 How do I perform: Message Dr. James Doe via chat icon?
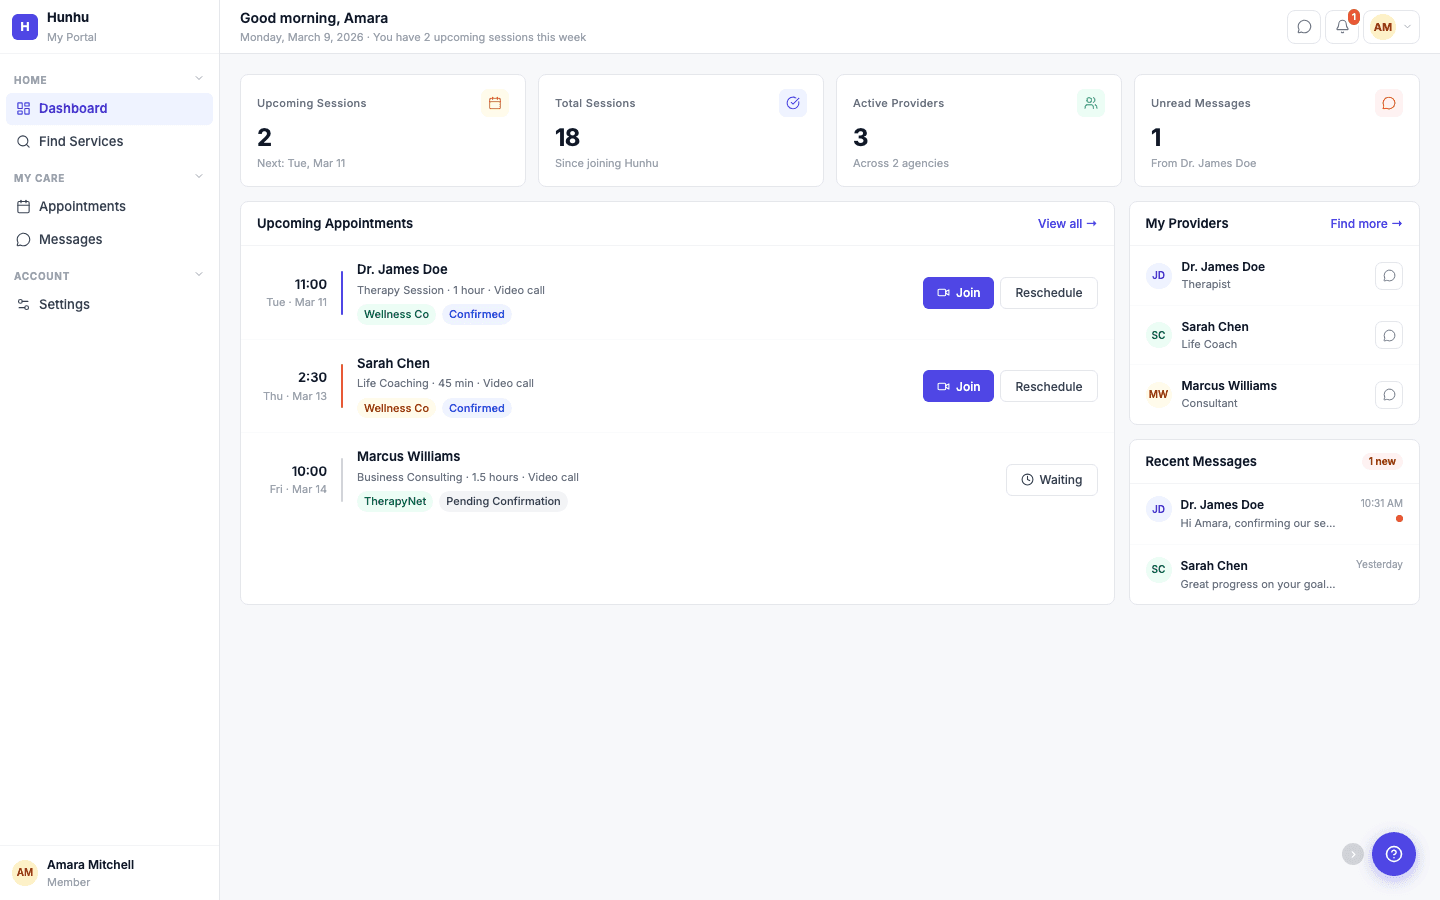pyautogui.click(x=1388, y=275)
